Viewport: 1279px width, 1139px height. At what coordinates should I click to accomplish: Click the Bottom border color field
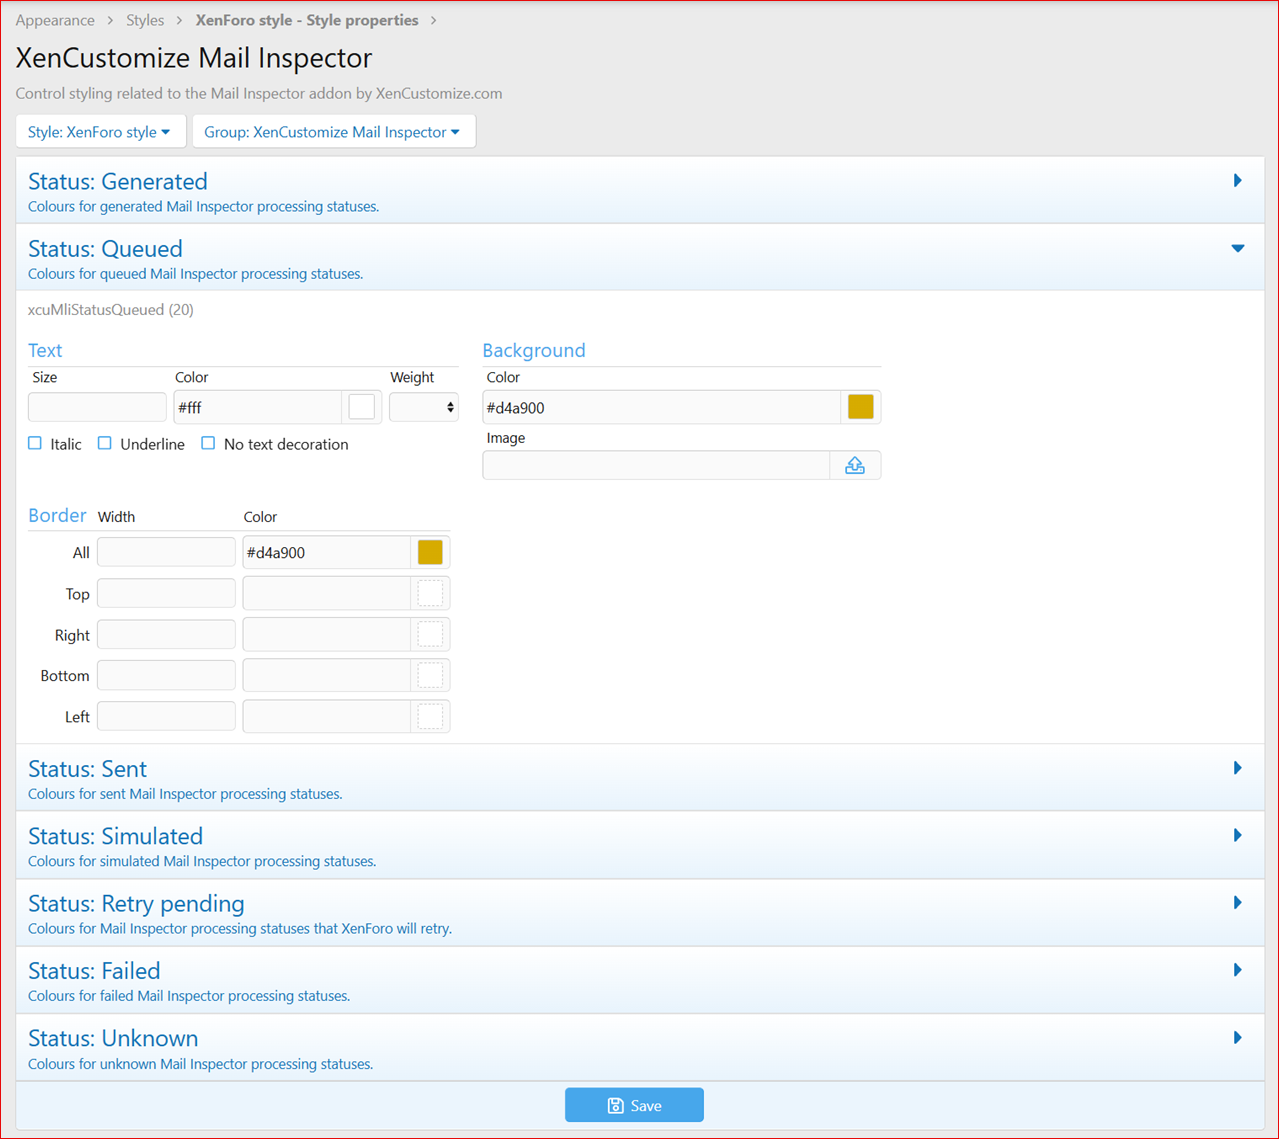[x=327, y=675]
